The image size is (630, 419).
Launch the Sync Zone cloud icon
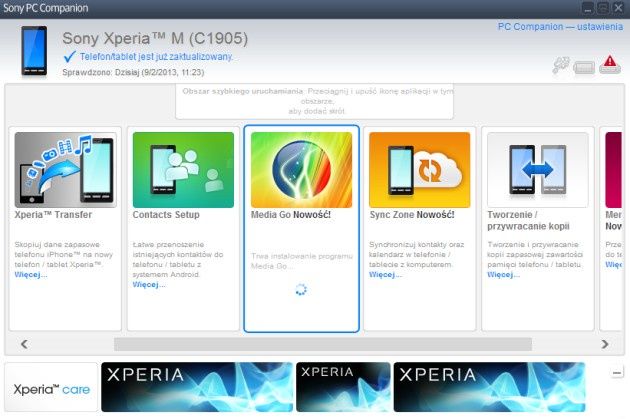[x=419, y=170]
